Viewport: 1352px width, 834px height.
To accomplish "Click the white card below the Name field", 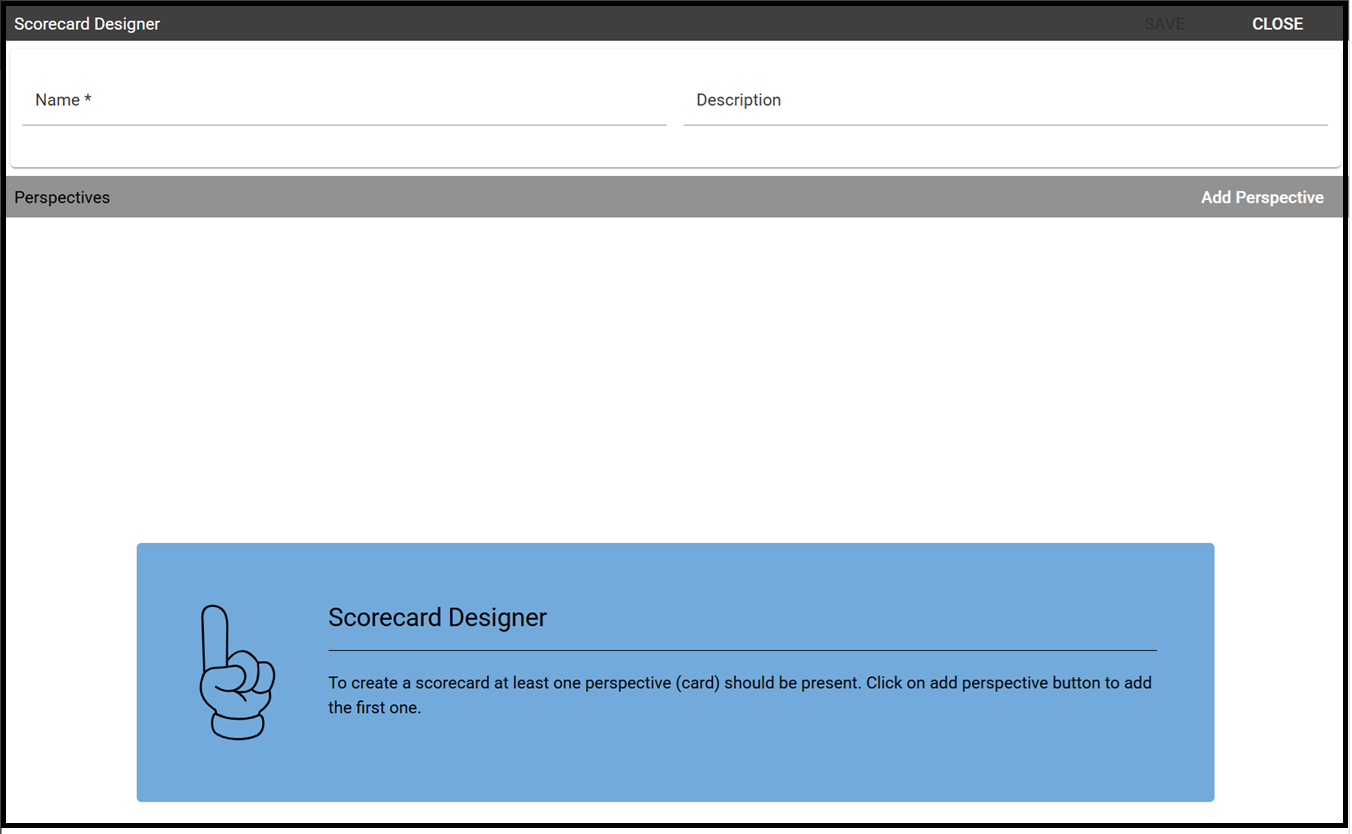I will click(675, 147).
